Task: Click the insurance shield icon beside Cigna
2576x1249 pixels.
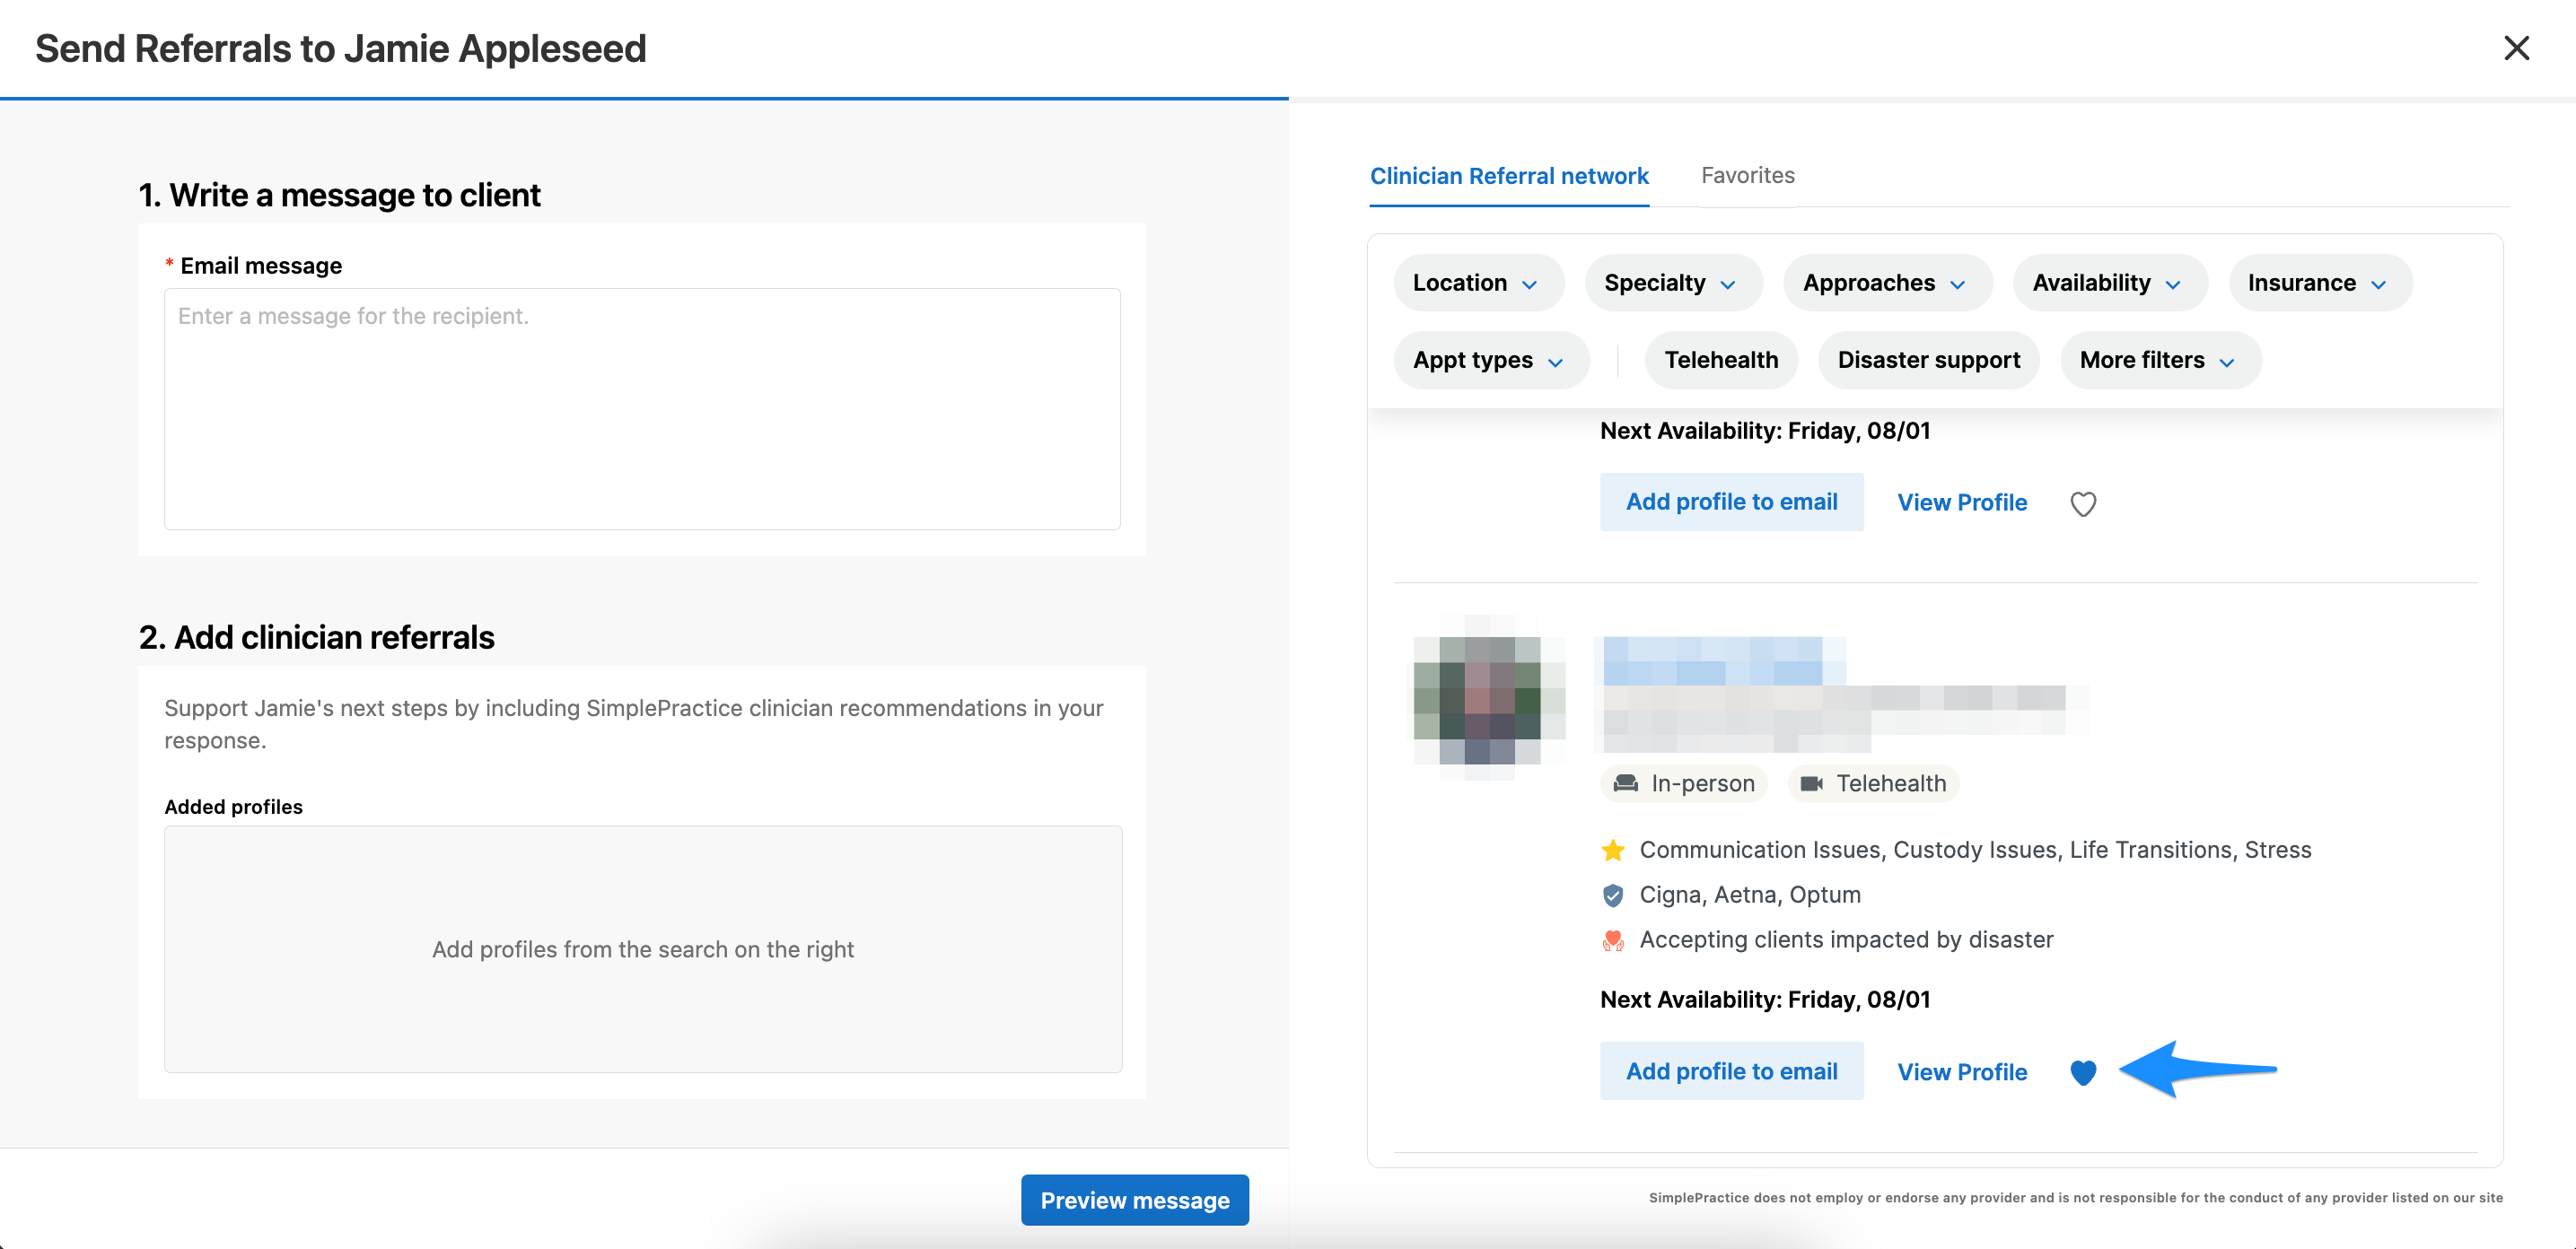Action: pyautogui.click(x=1613, y=895)
